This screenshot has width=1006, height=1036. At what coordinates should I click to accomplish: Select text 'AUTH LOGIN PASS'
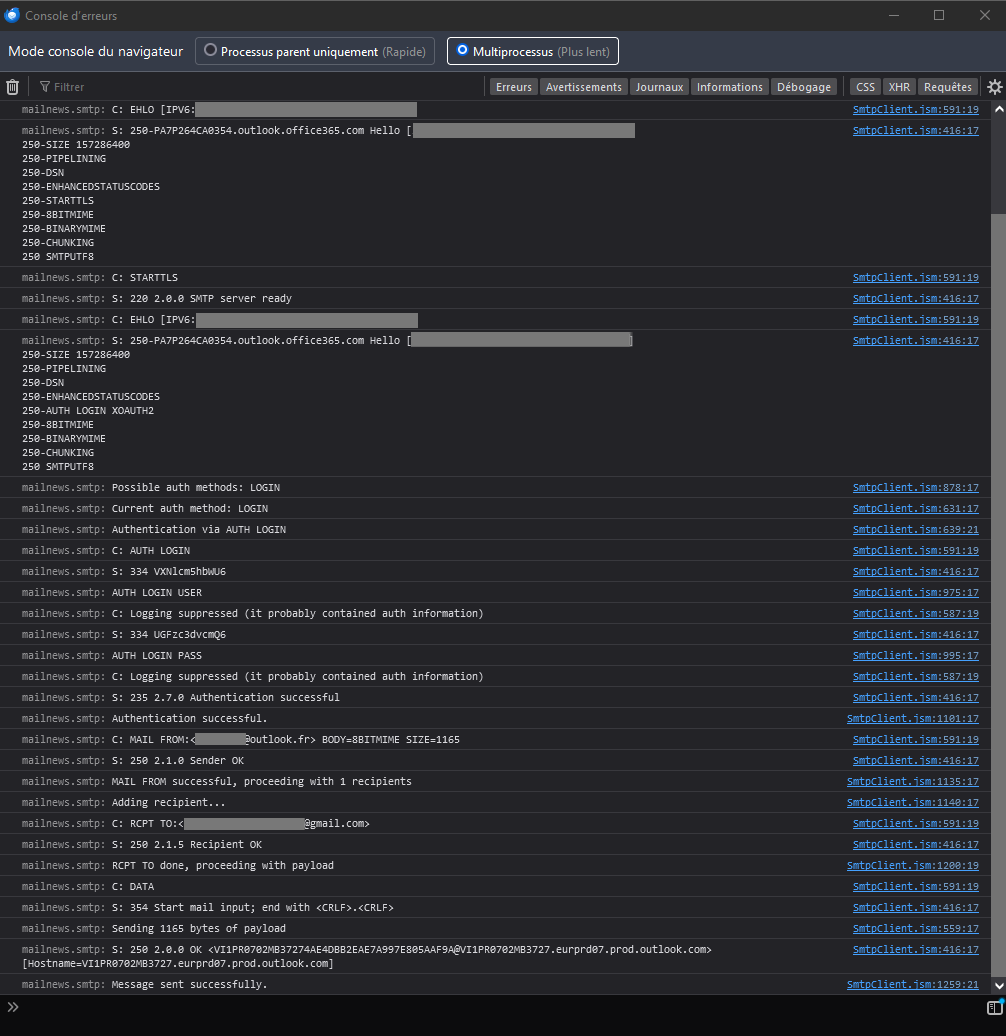coord(157,655)
